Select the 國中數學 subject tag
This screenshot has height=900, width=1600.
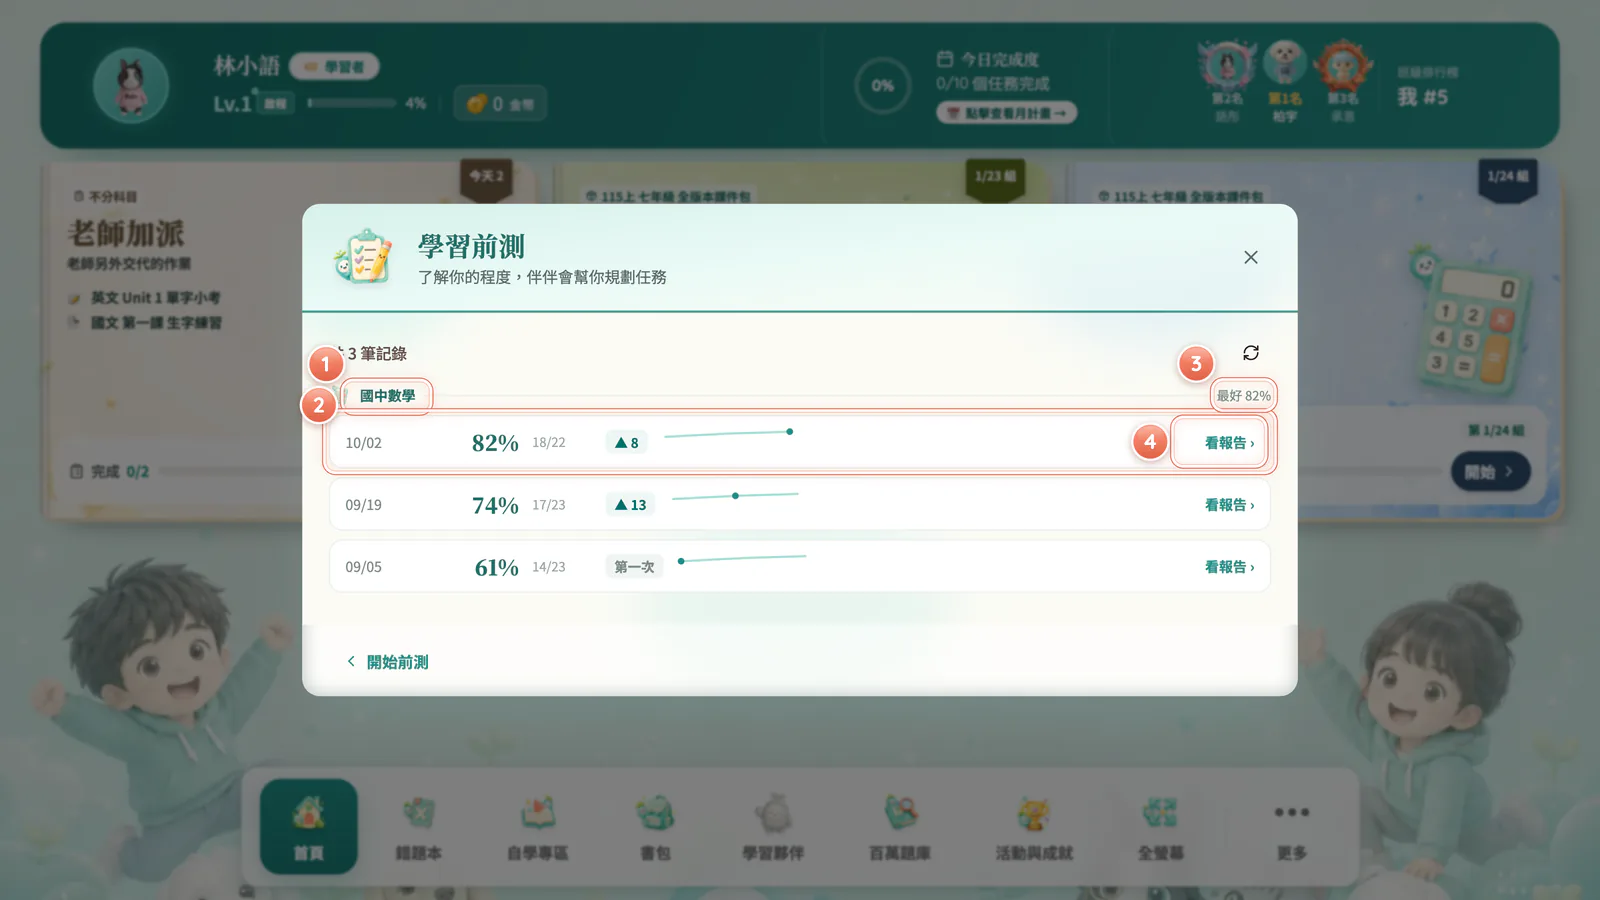386,396
